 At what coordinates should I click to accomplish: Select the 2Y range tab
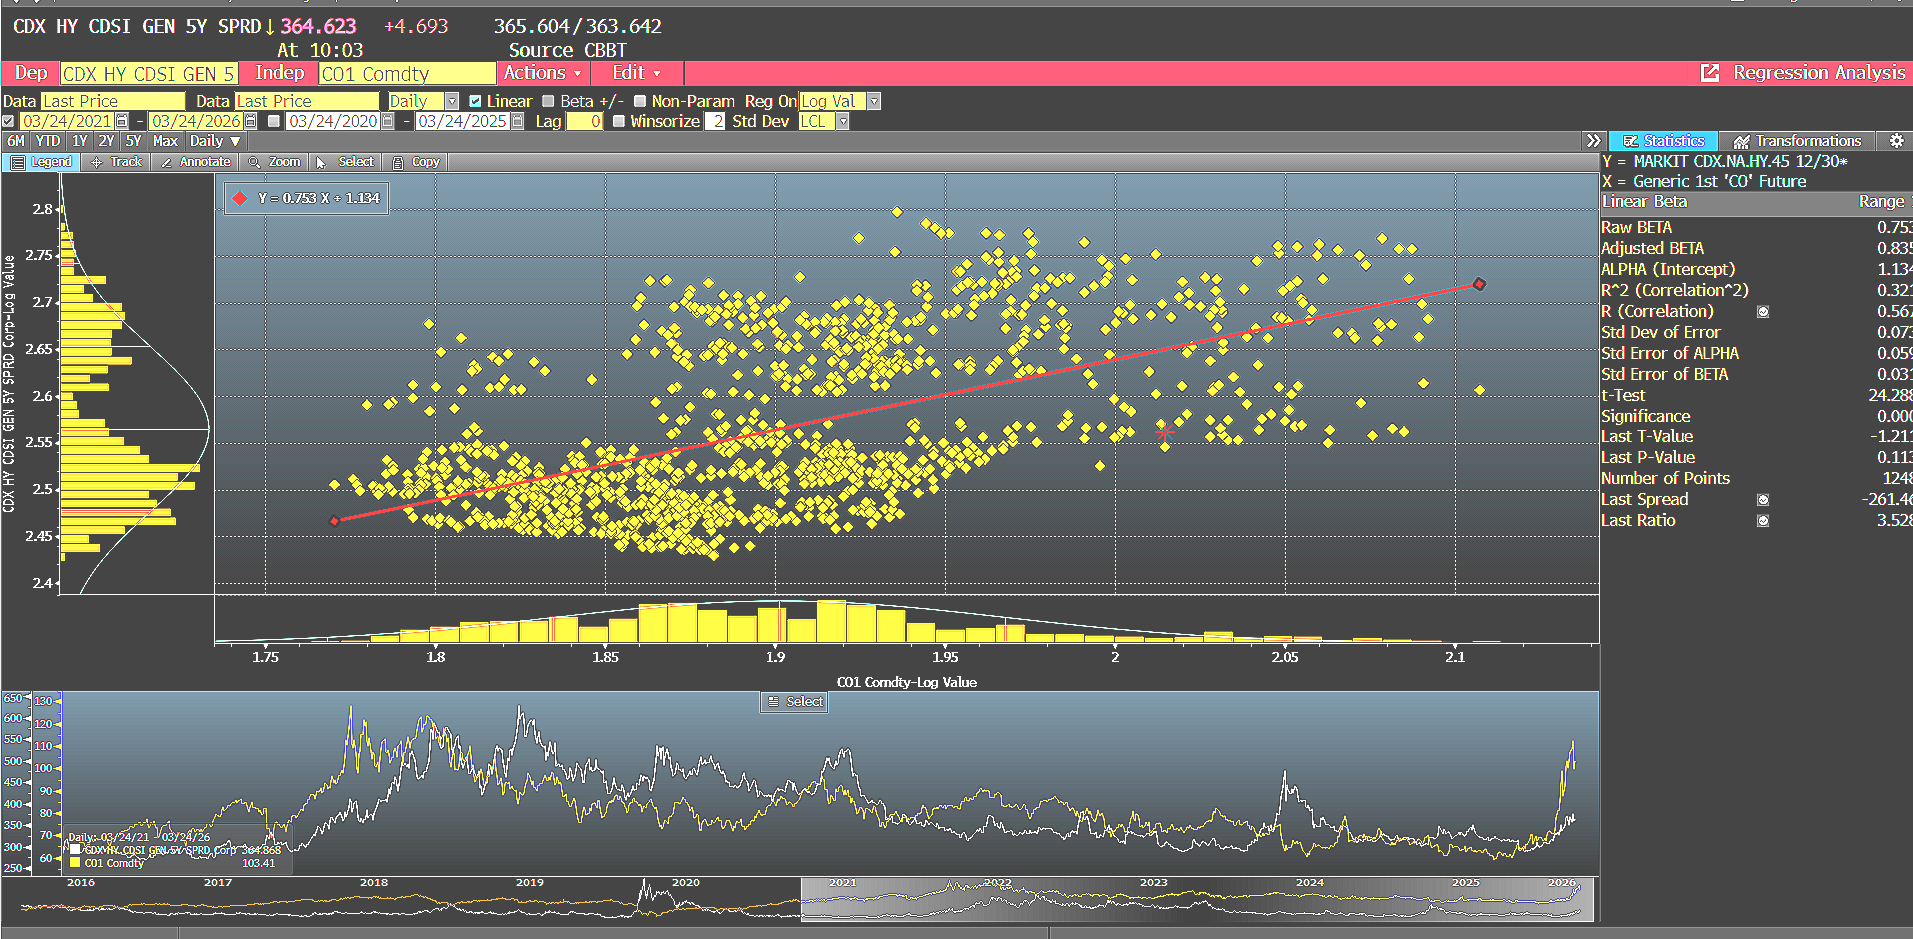click(106, 141)
